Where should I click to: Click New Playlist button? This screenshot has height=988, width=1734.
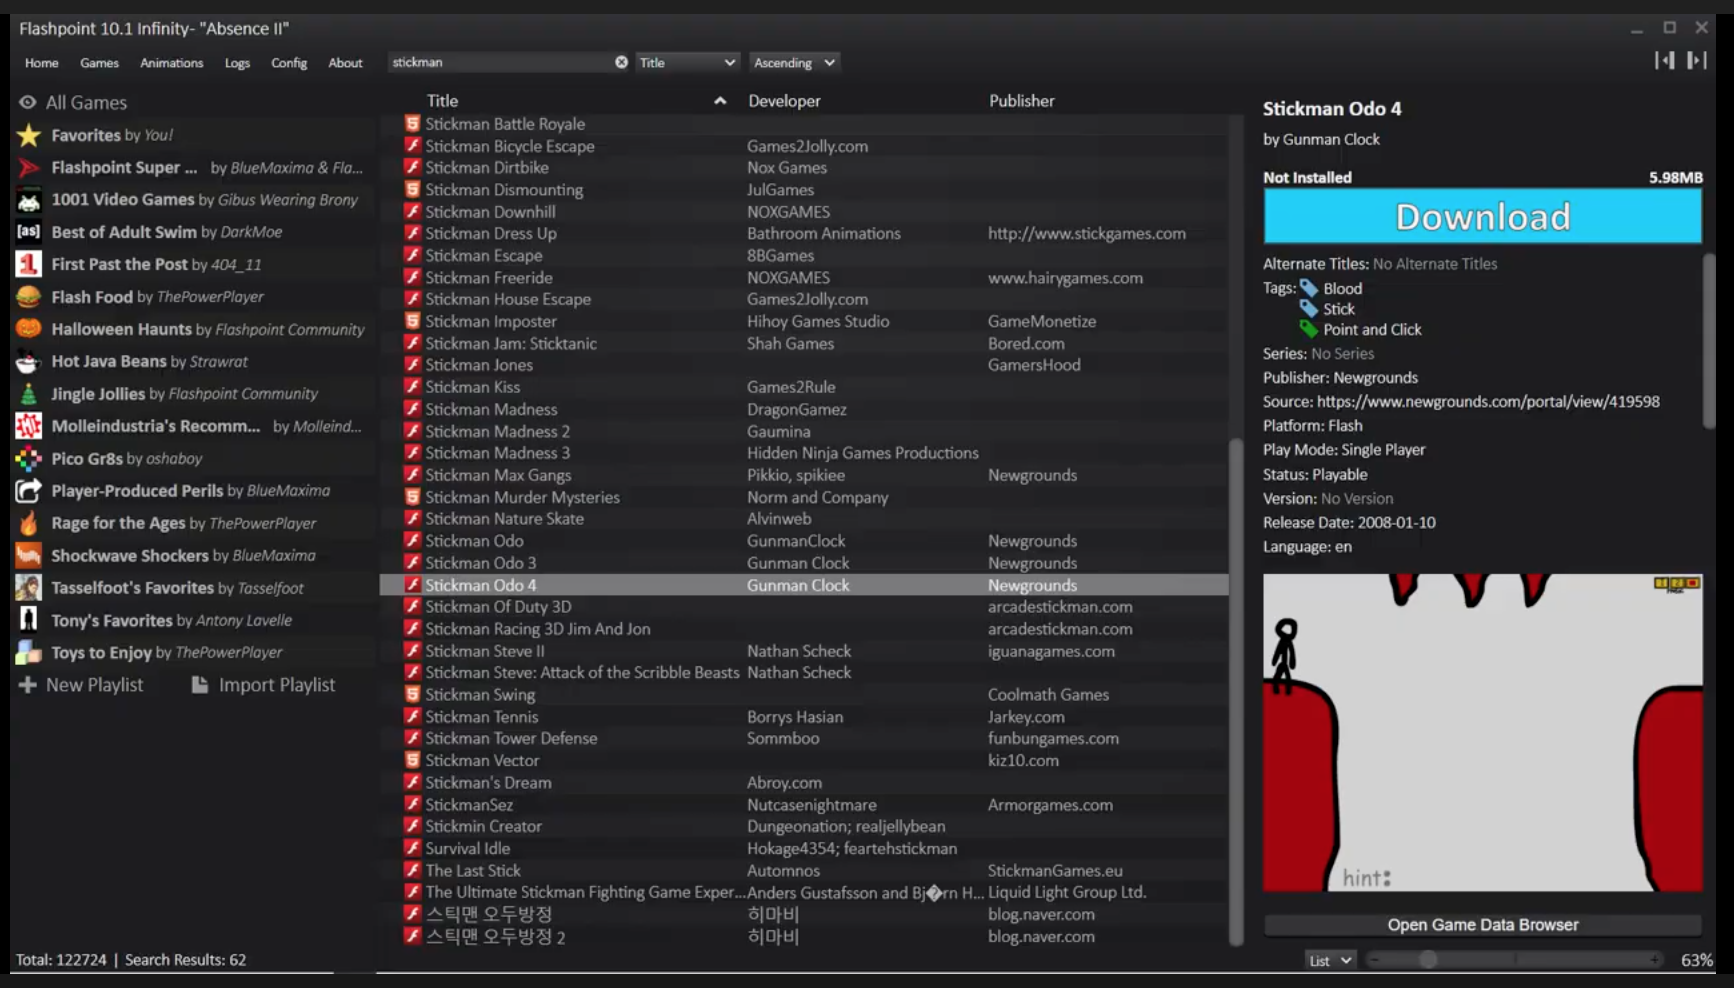83,685
